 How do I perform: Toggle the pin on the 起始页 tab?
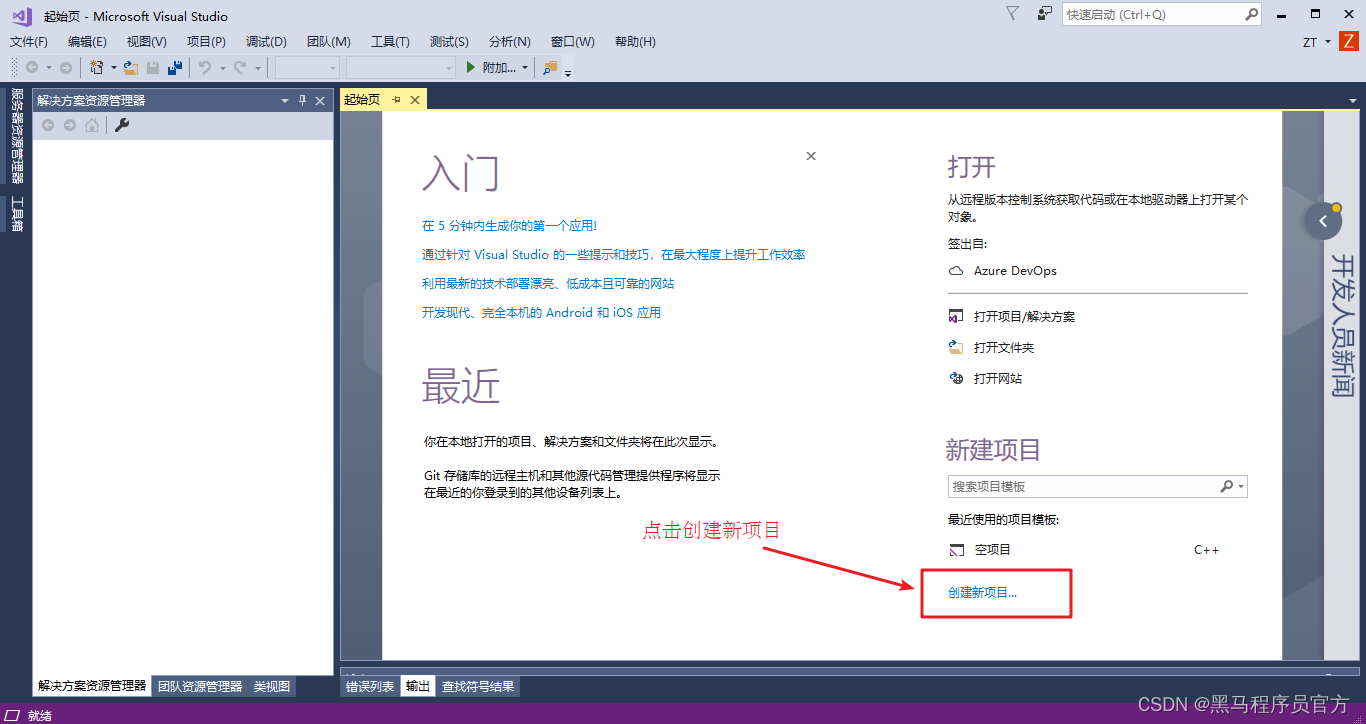[x=394, y=99]
